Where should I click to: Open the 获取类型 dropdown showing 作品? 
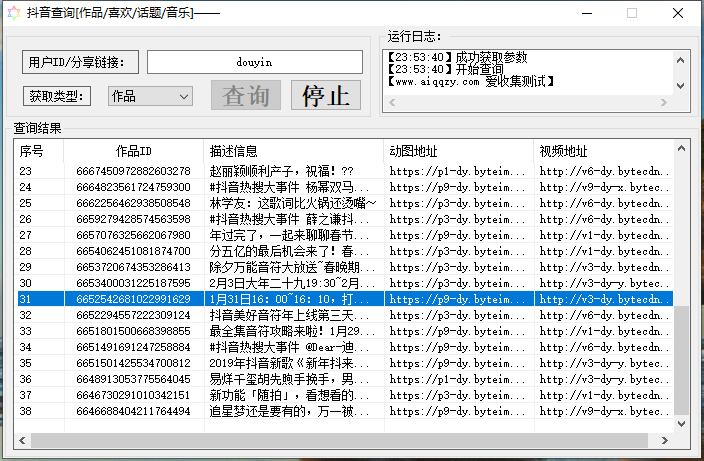click(x=149, y=96)
